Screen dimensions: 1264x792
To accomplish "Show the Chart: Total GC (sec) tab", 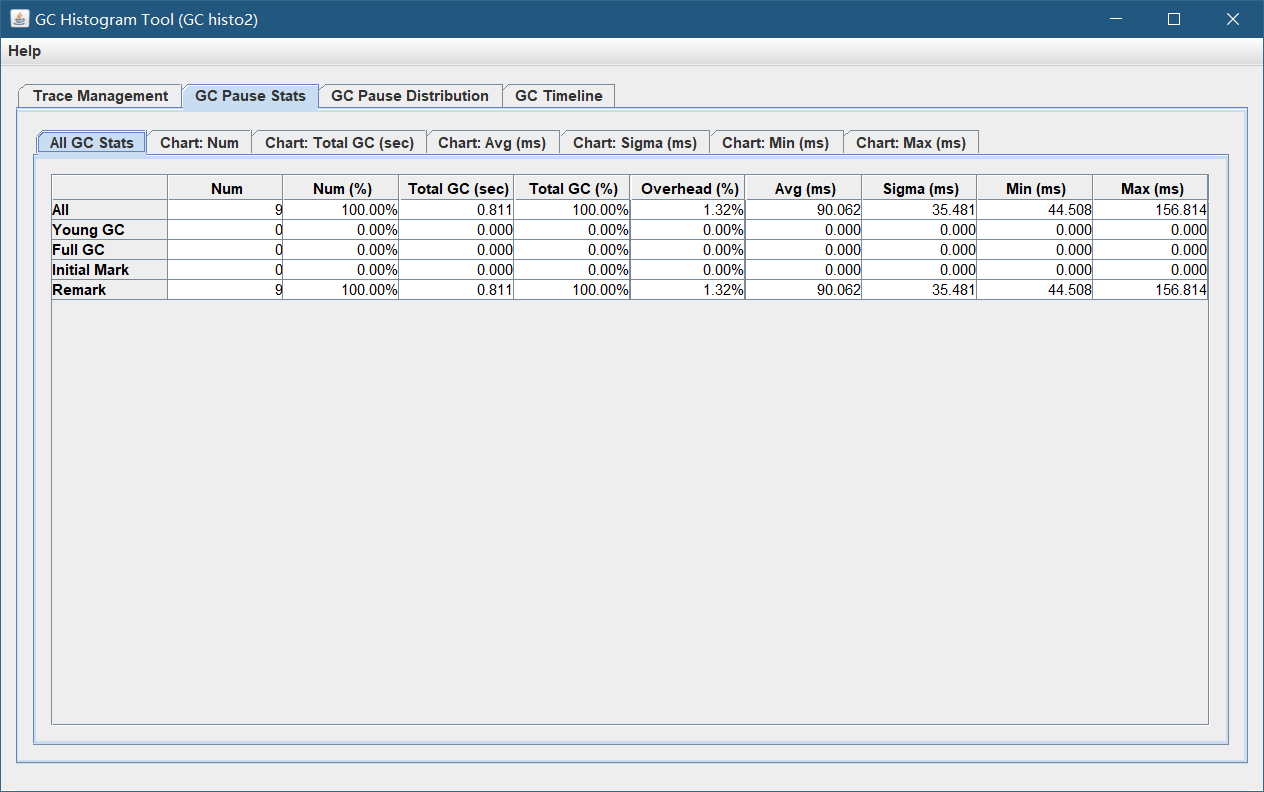I will pyautogui.click(x=339, y=143).
